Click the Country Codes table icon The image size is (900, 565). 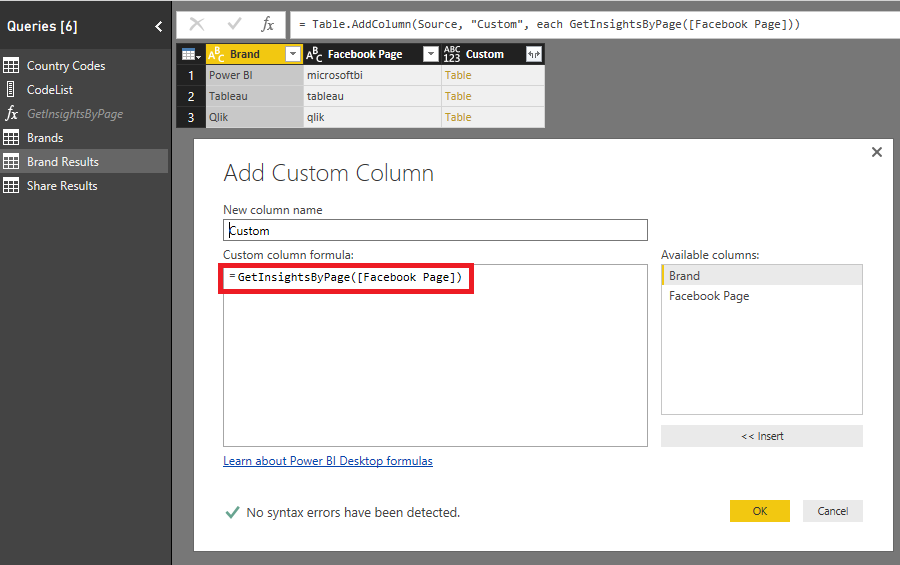tap(11, 65)
